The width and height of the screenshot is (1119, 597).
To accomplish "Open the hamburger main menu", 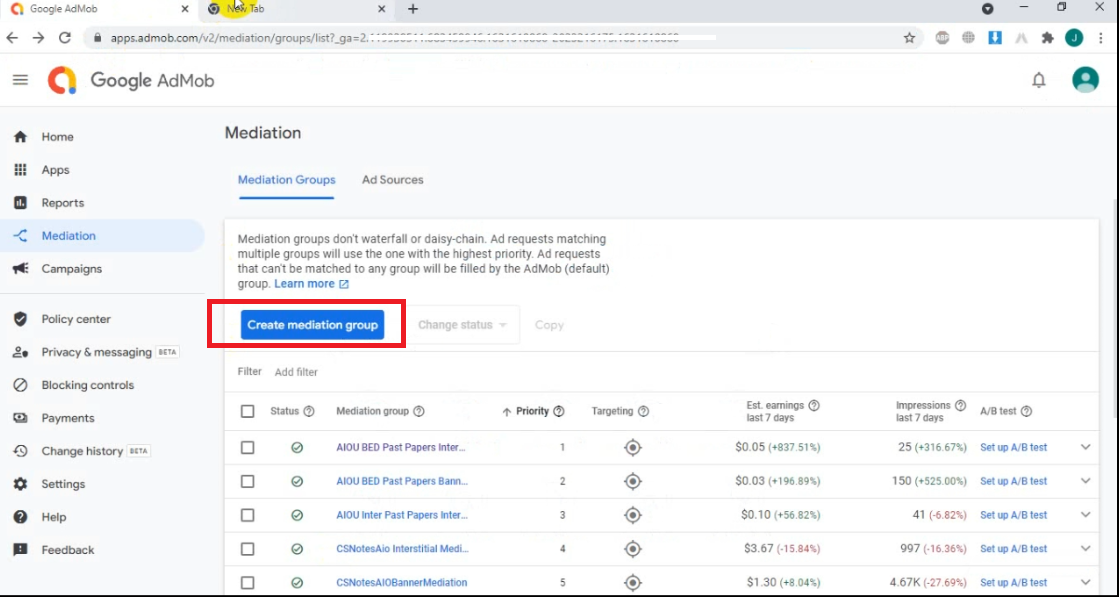I will tap(20, 80).
